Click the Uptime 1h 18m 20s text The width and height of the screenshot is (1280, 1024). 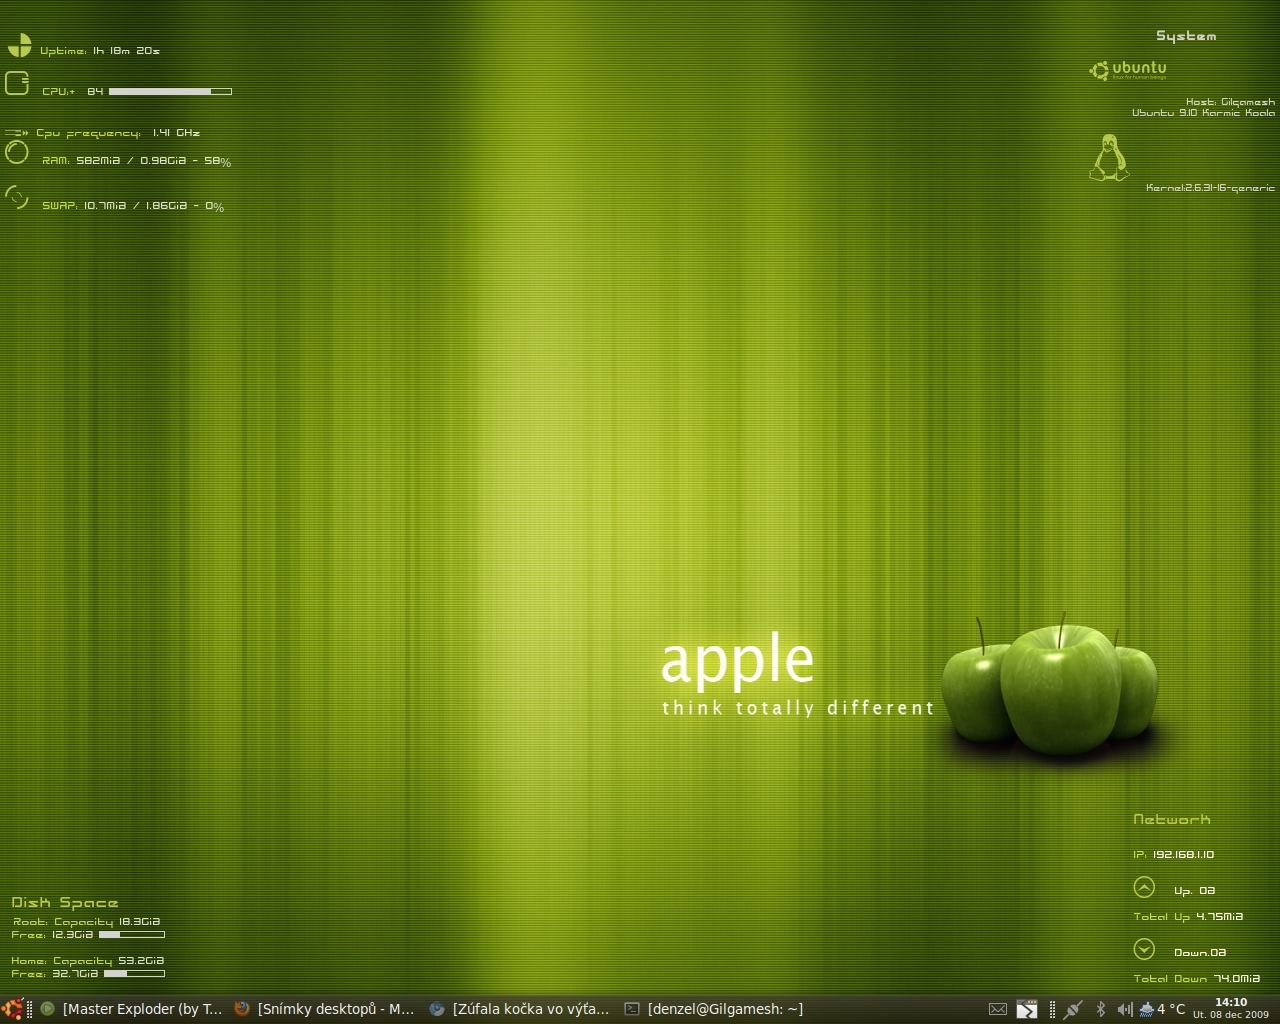[100, 51]
